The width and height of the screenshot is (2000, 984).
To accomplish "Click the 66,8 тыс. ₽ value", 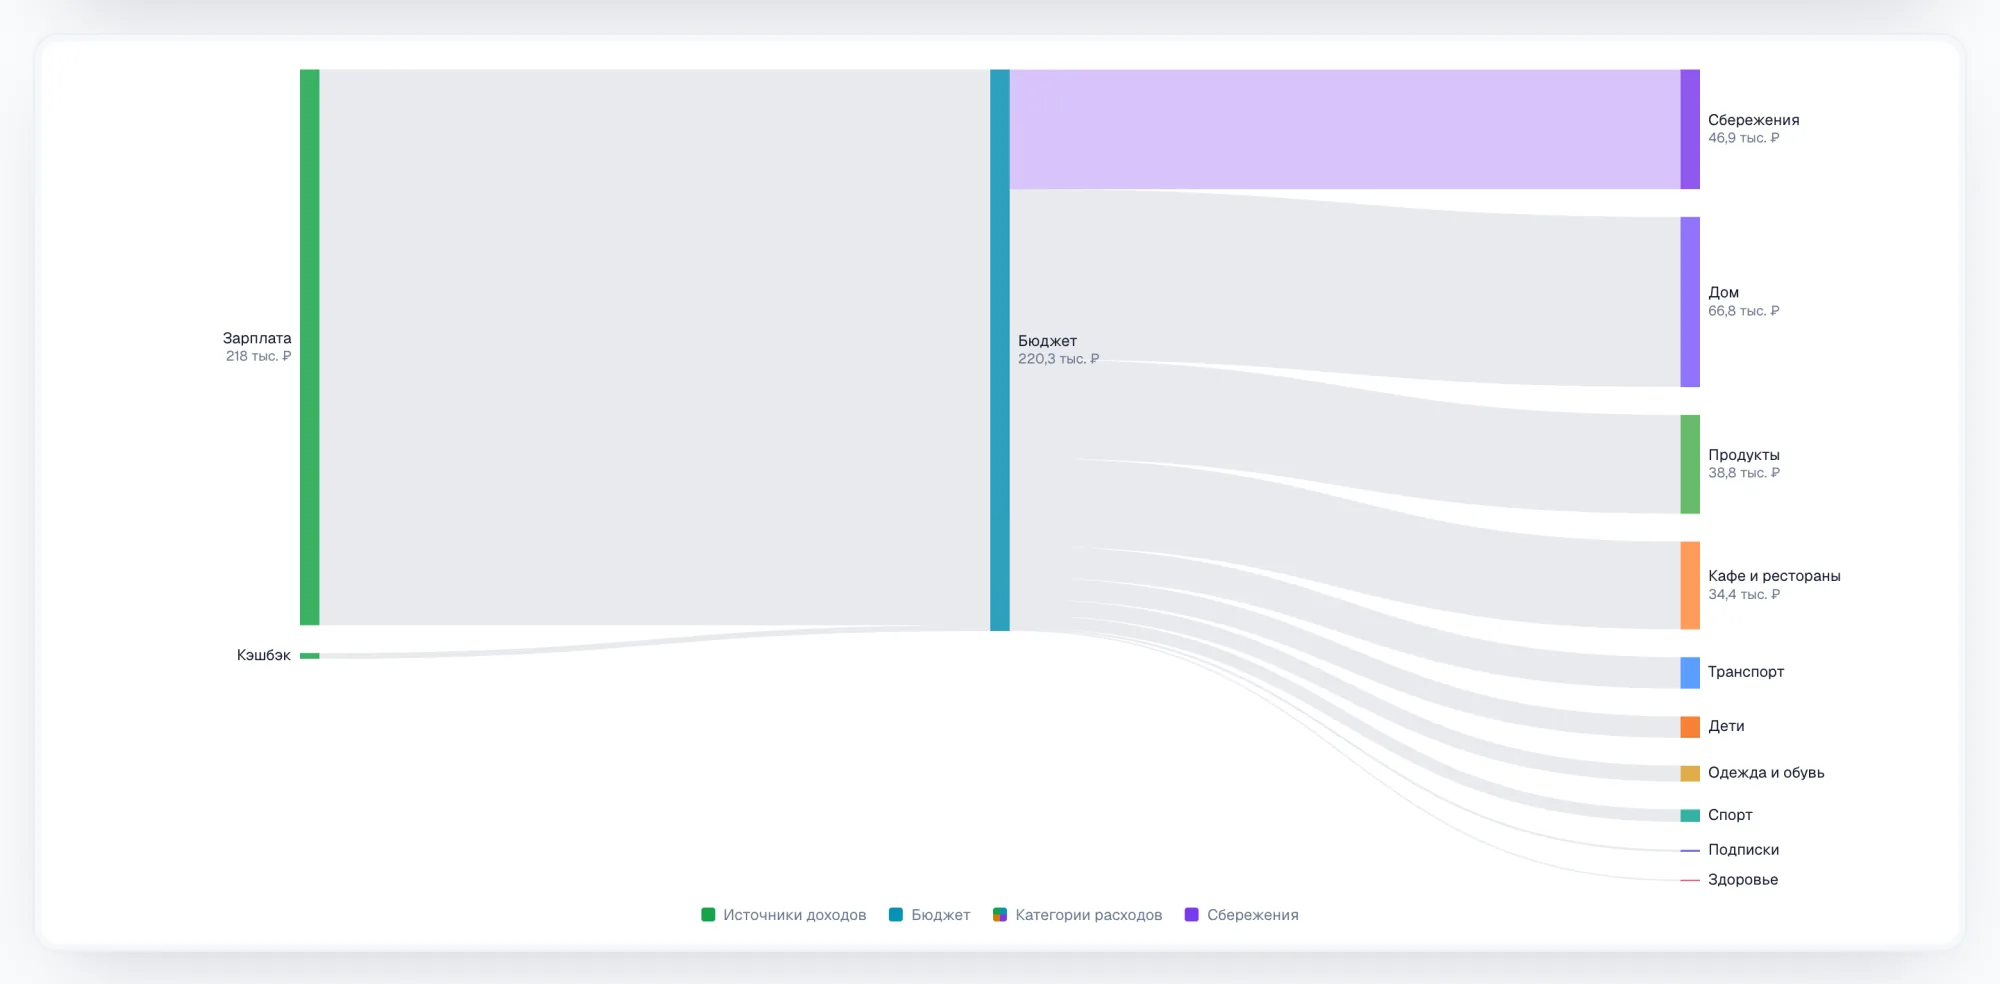I will click(x=1744, y=311).
